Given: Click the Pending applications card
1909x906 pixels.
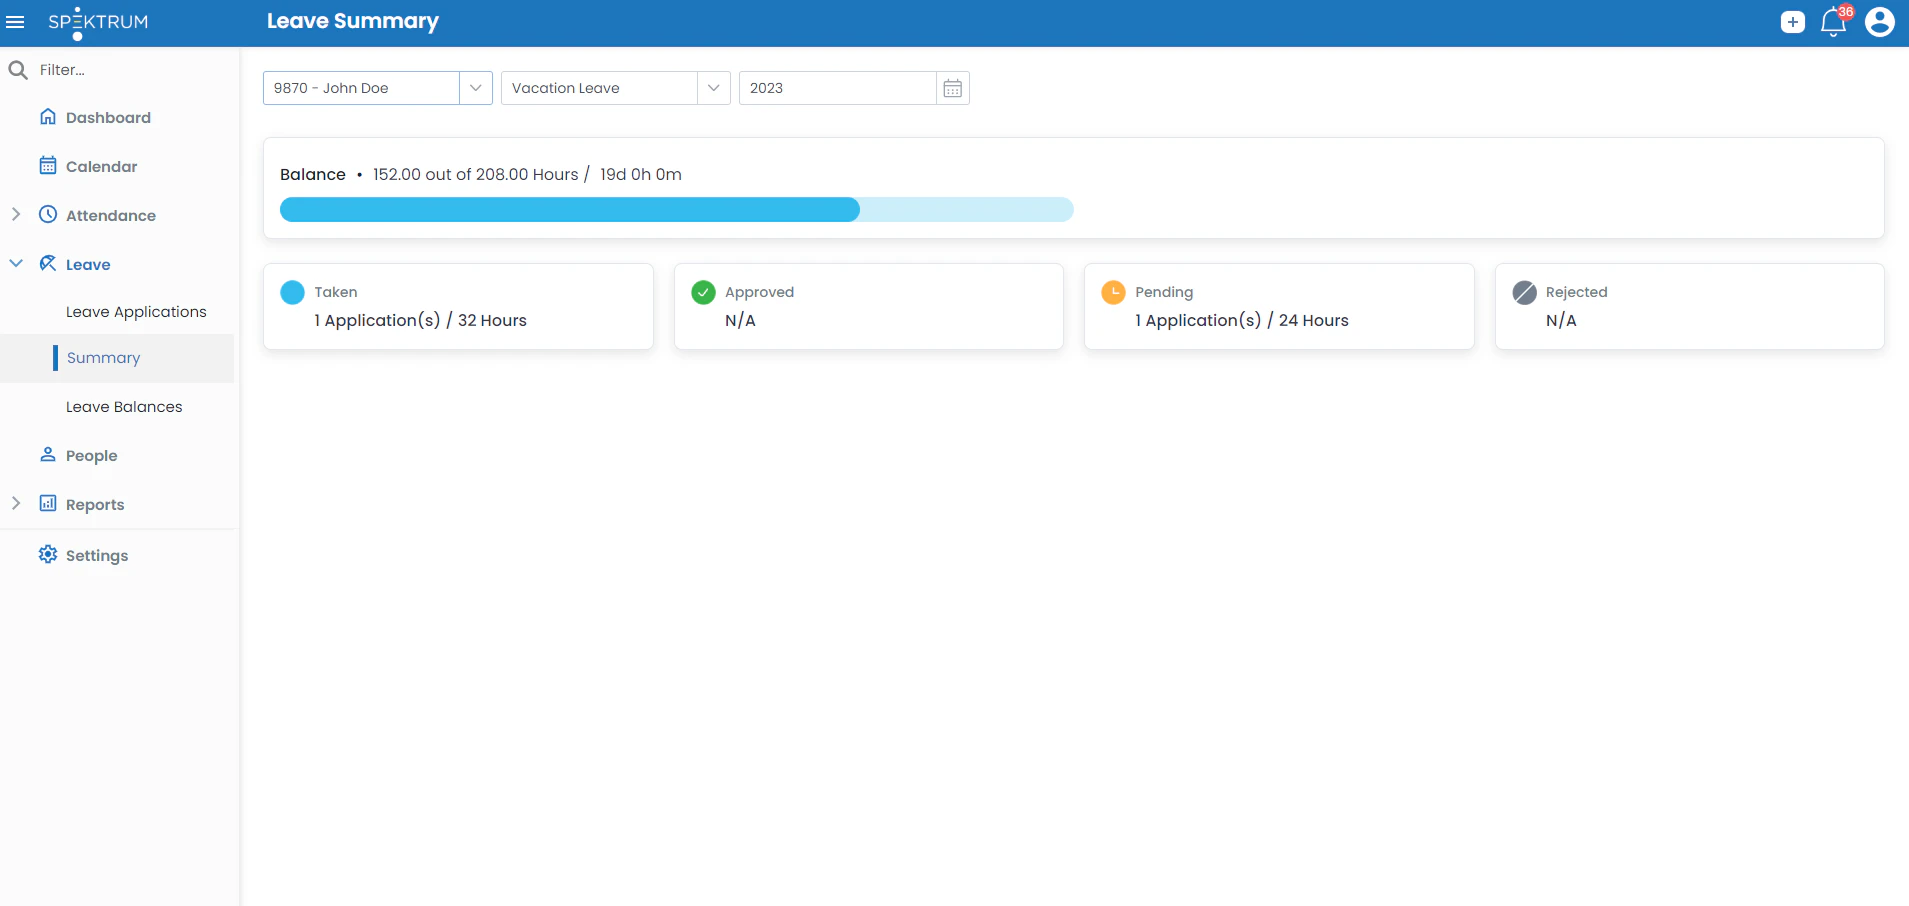Looking at the screenshot, I should click(1279, 306).
